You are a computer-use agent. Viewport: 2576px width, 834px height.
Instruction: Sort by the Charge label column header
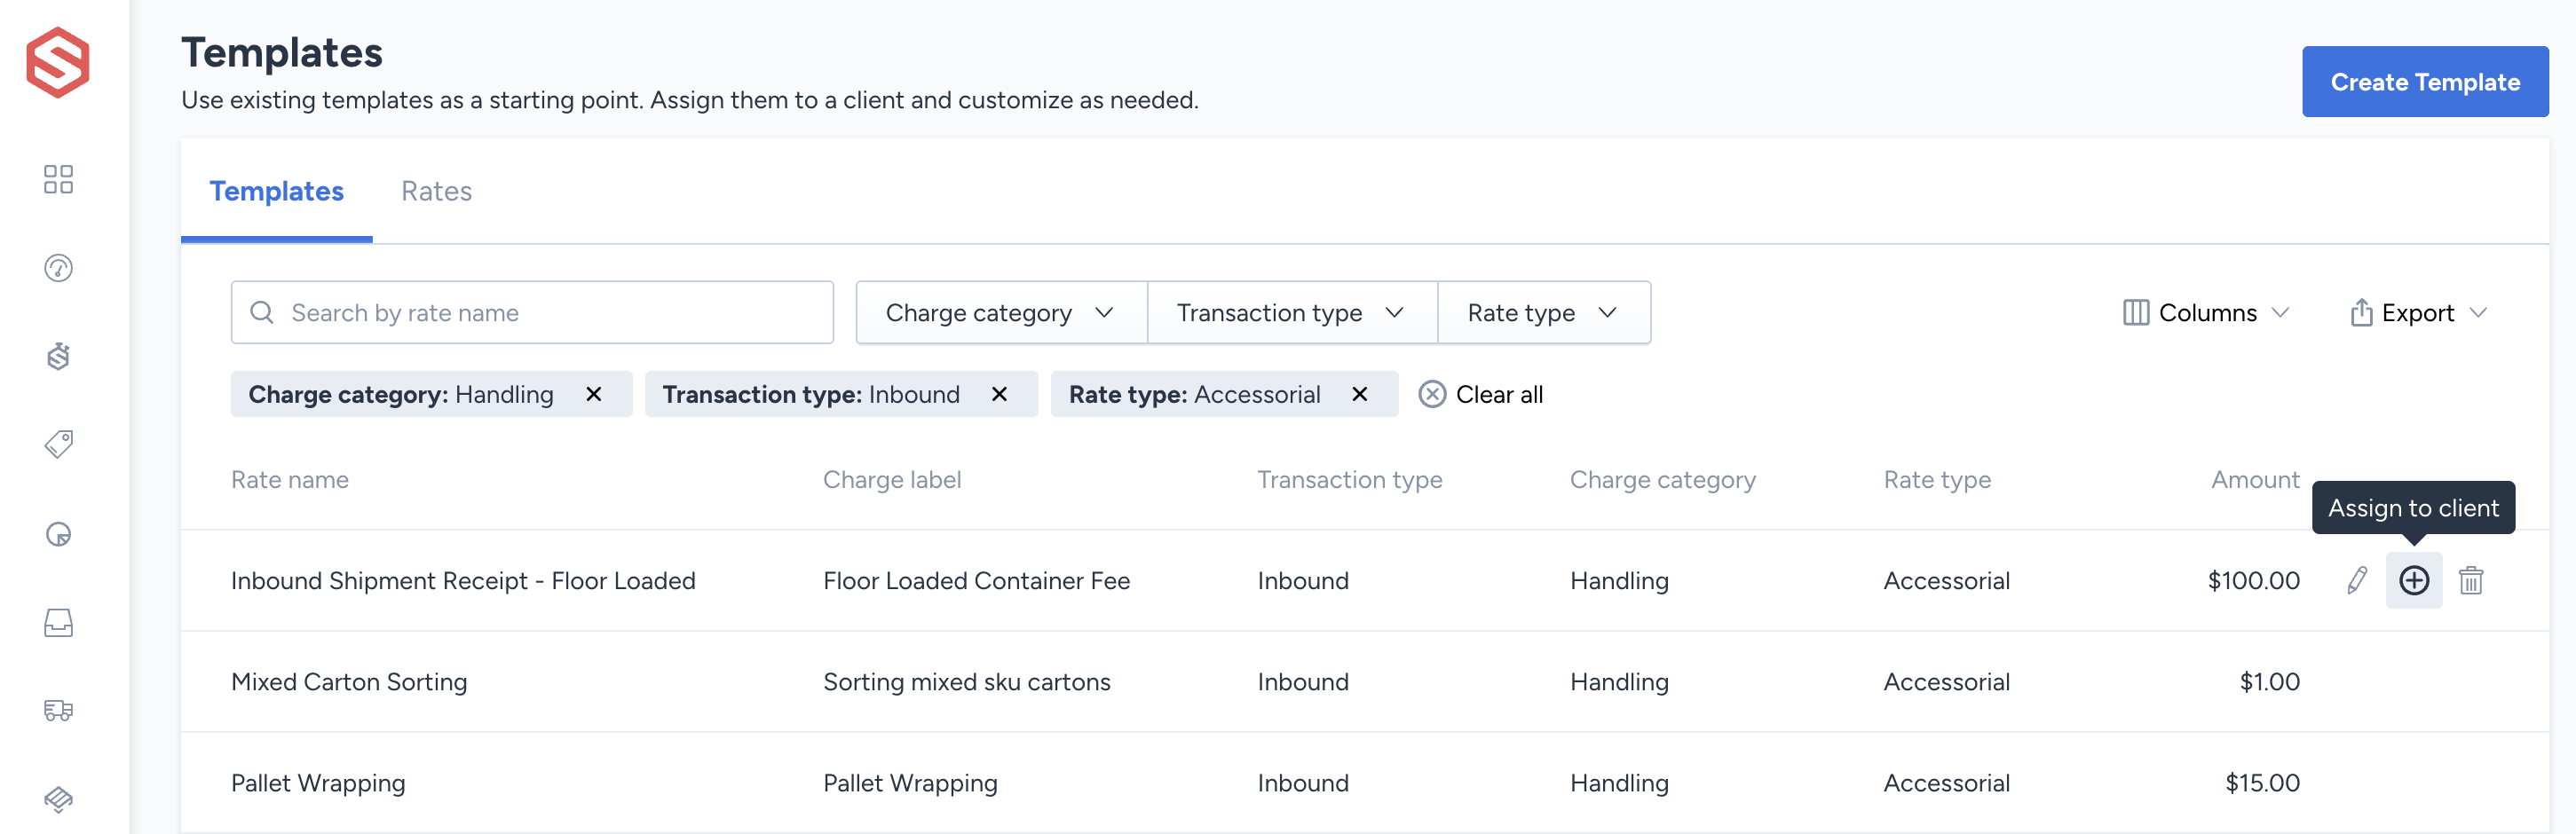891,480
